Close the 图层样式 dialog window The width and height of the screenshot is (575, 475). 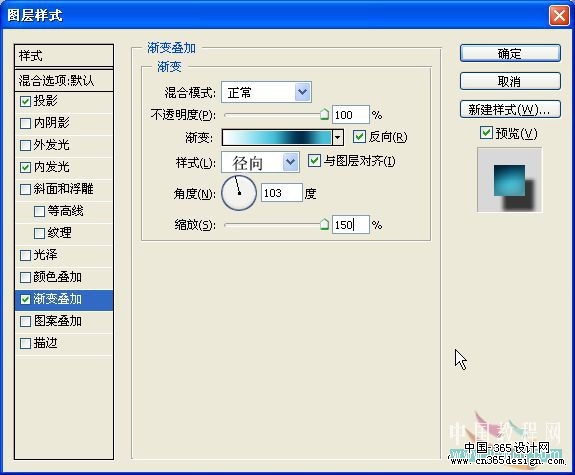tap(559, 16)
